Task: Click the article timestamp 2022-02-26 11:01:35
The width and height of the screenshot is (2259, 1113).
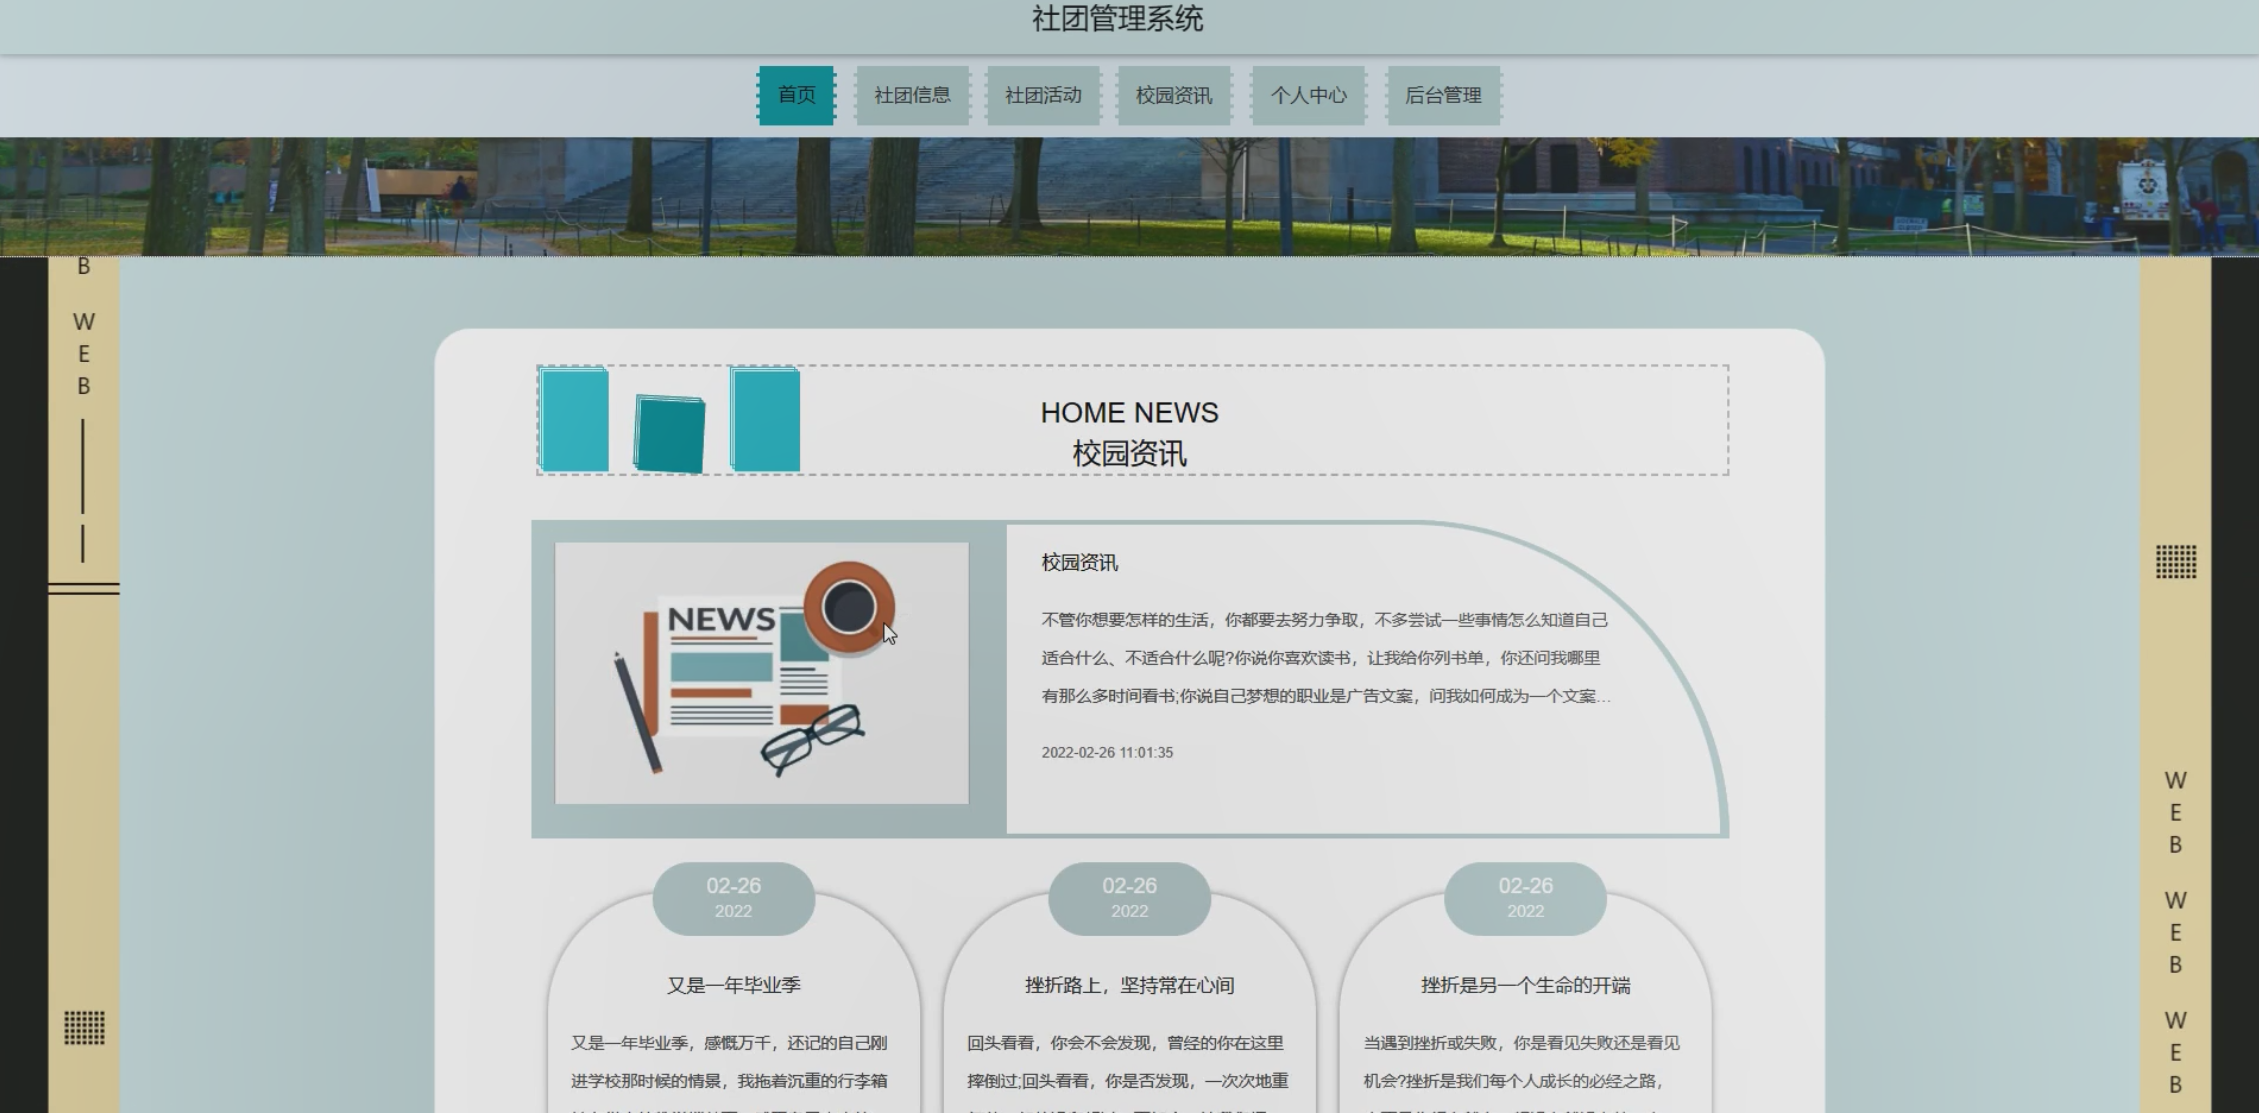Action: [1107, 752]
